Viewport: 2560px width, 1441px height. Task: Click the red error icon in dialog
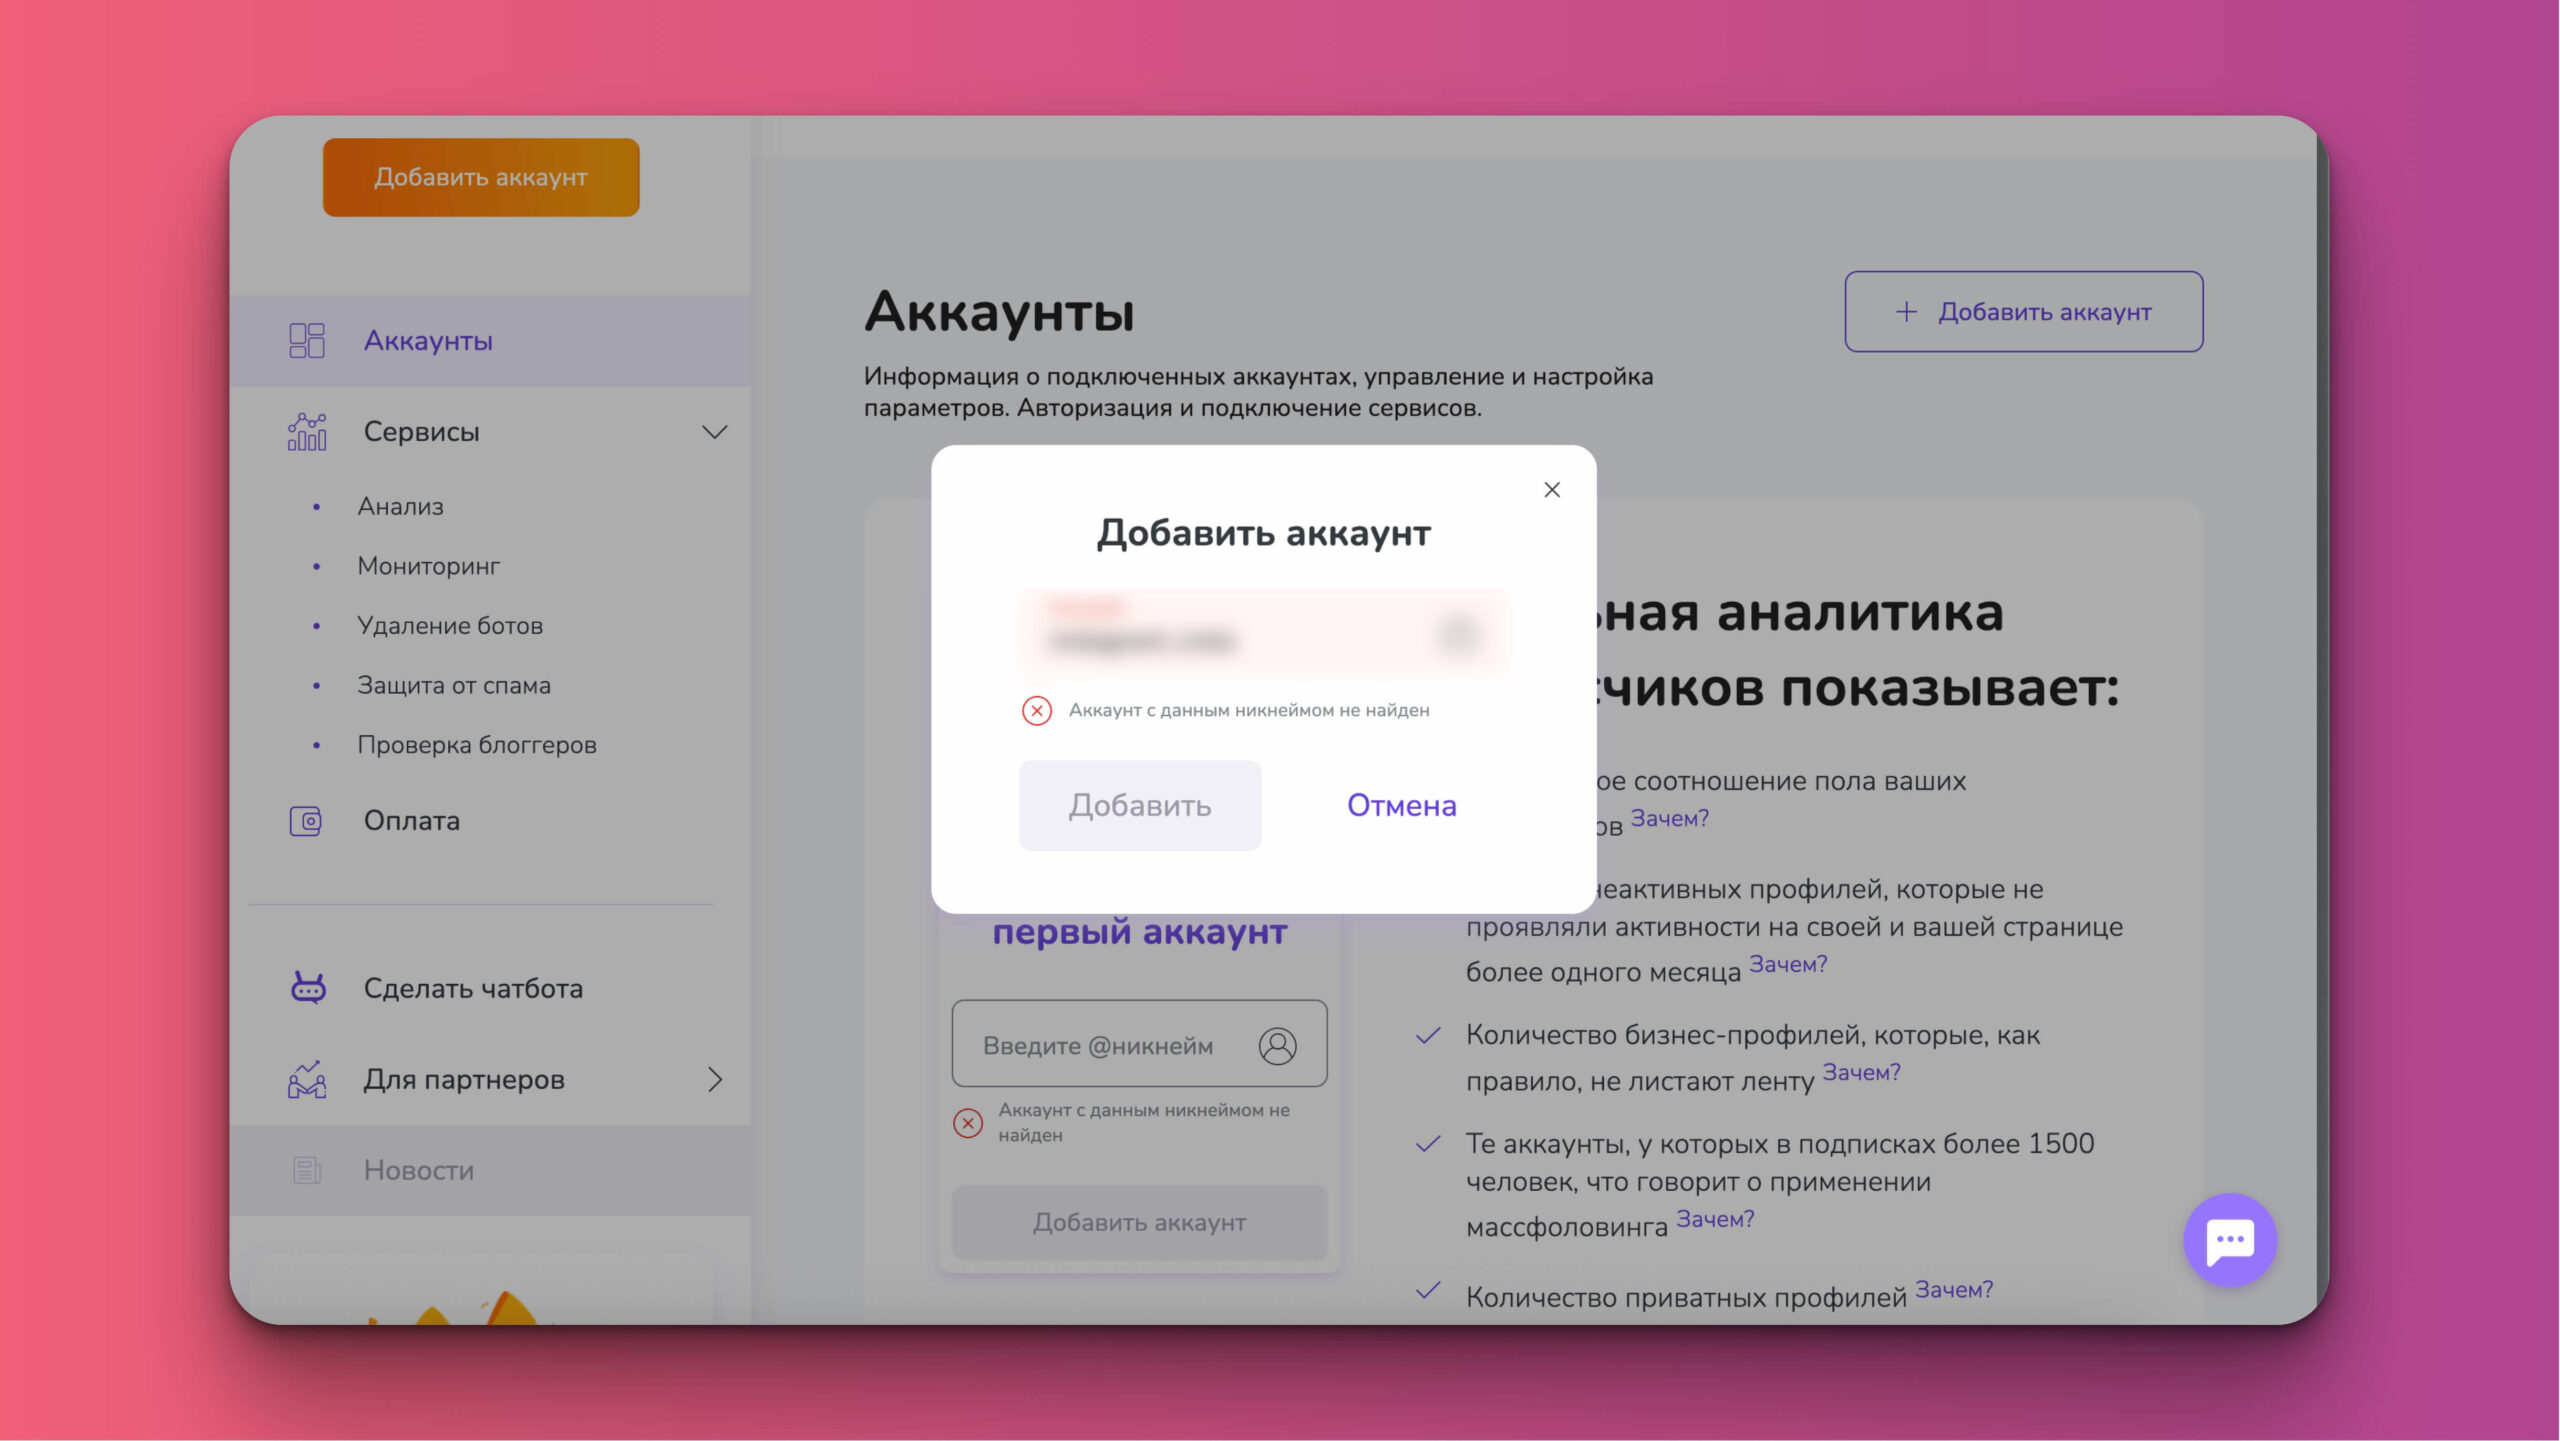click(x=1037, y=711)
